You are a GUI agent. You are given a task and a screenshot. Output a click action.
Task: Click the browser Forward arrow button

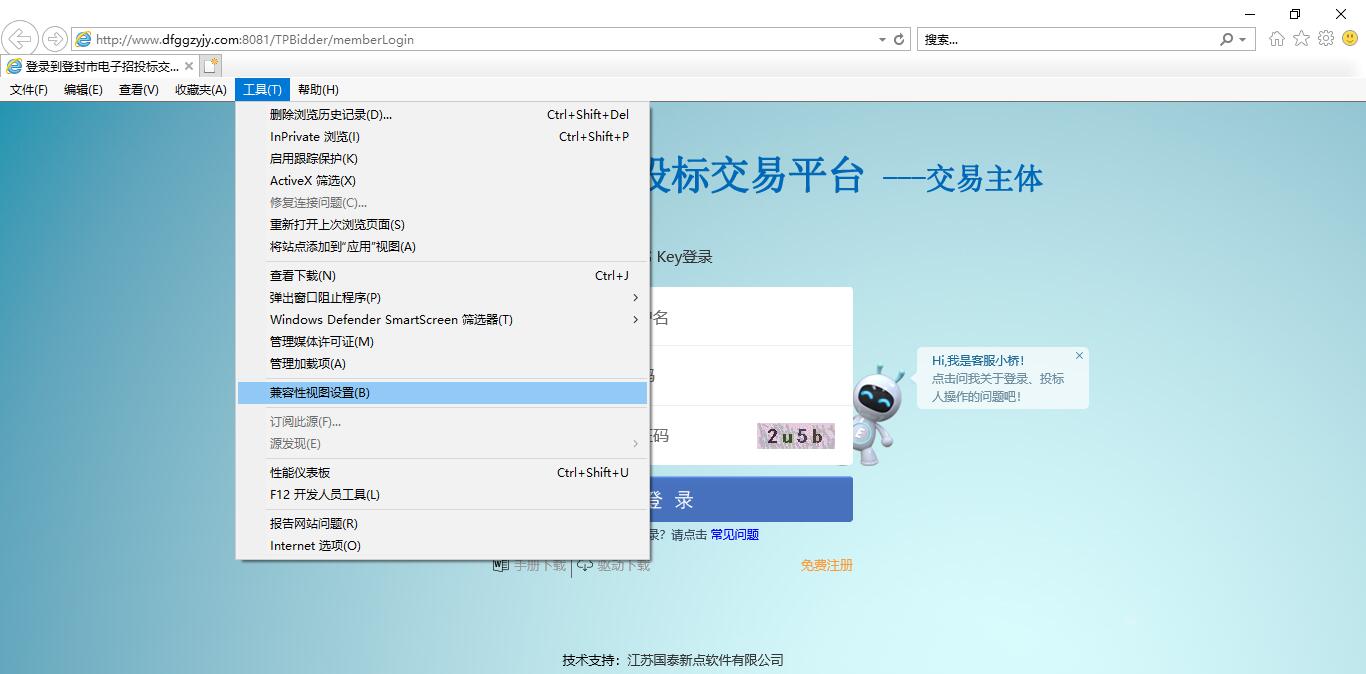tap(55, 39)
